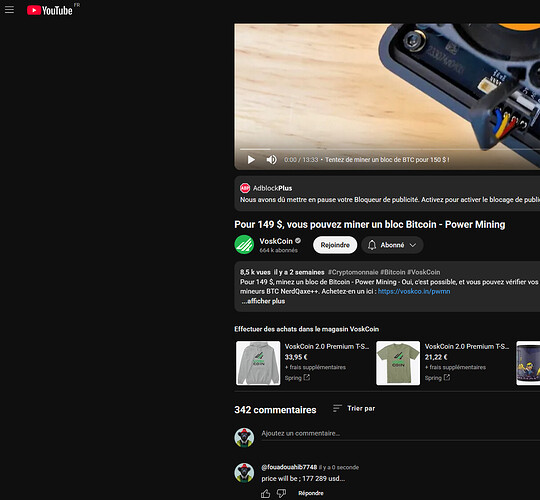Like the comment by @fouadouahib7748

tap(266, 494)
